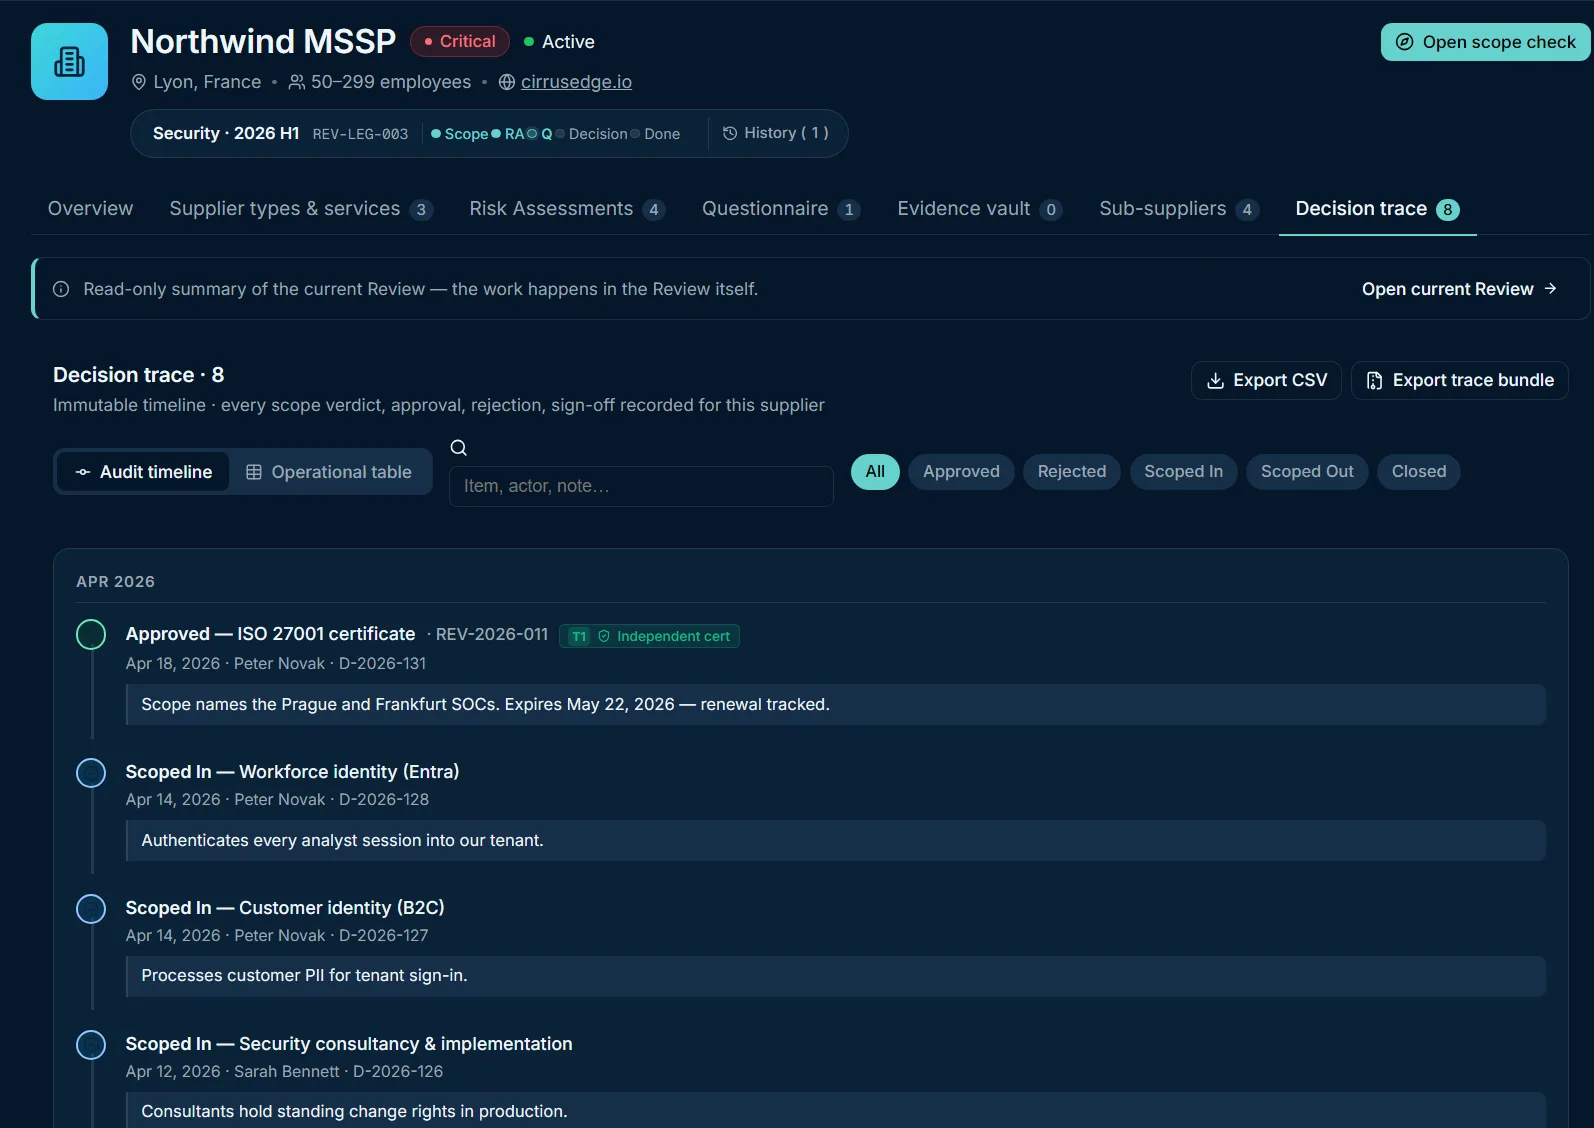1594x1128 pixels.
Task: Open the Questionnaire tab
Action: pos(781,208)
